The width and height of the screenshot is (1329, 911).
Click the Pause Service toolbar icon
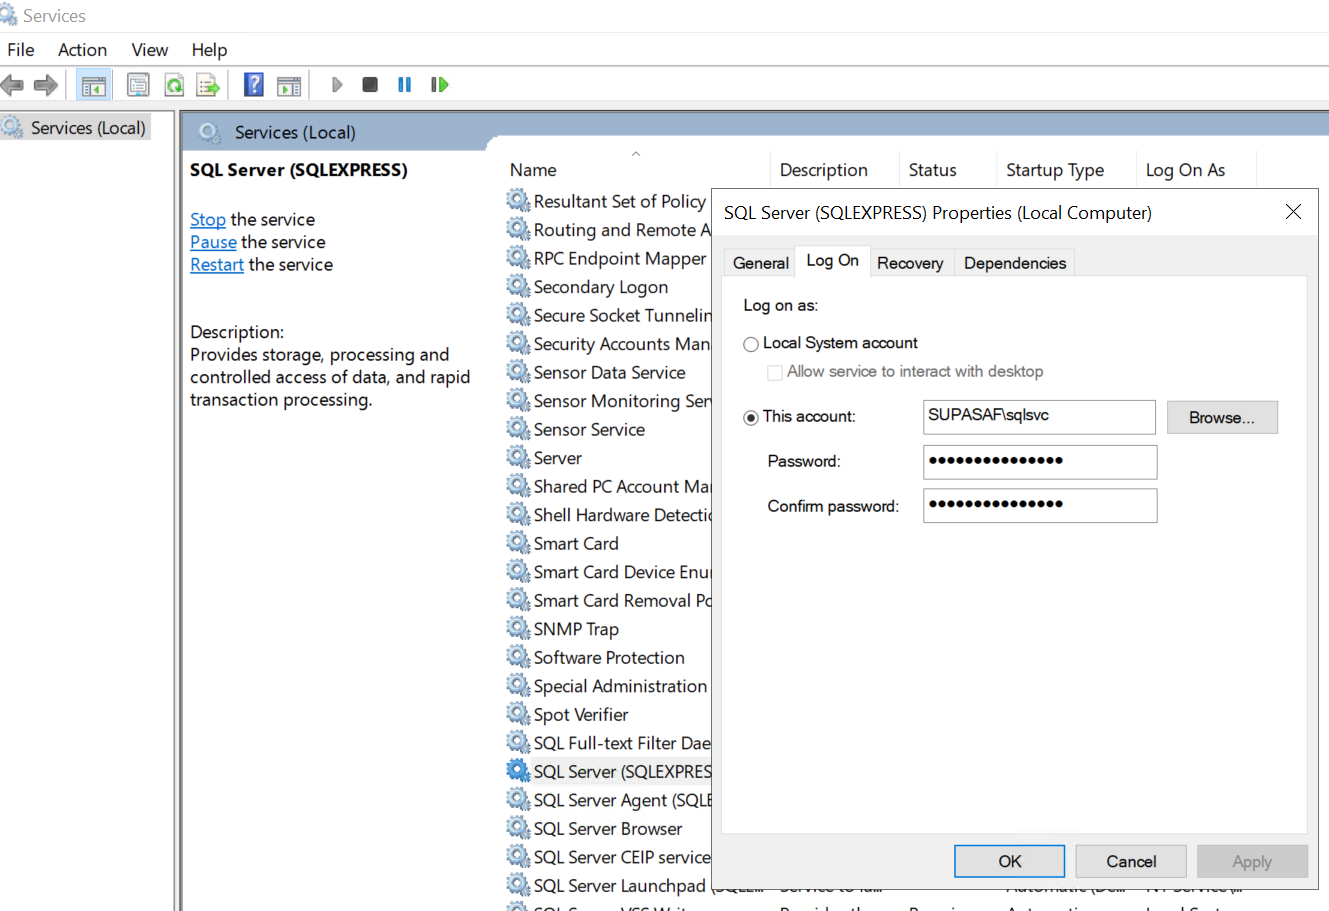[404, 85]
